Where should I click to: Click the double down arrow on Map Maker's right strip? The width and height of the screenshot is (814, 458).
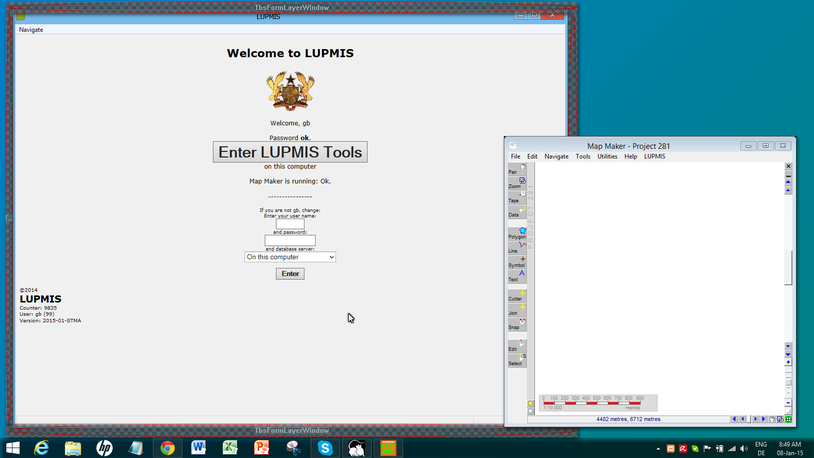click(x=788, y=355)
